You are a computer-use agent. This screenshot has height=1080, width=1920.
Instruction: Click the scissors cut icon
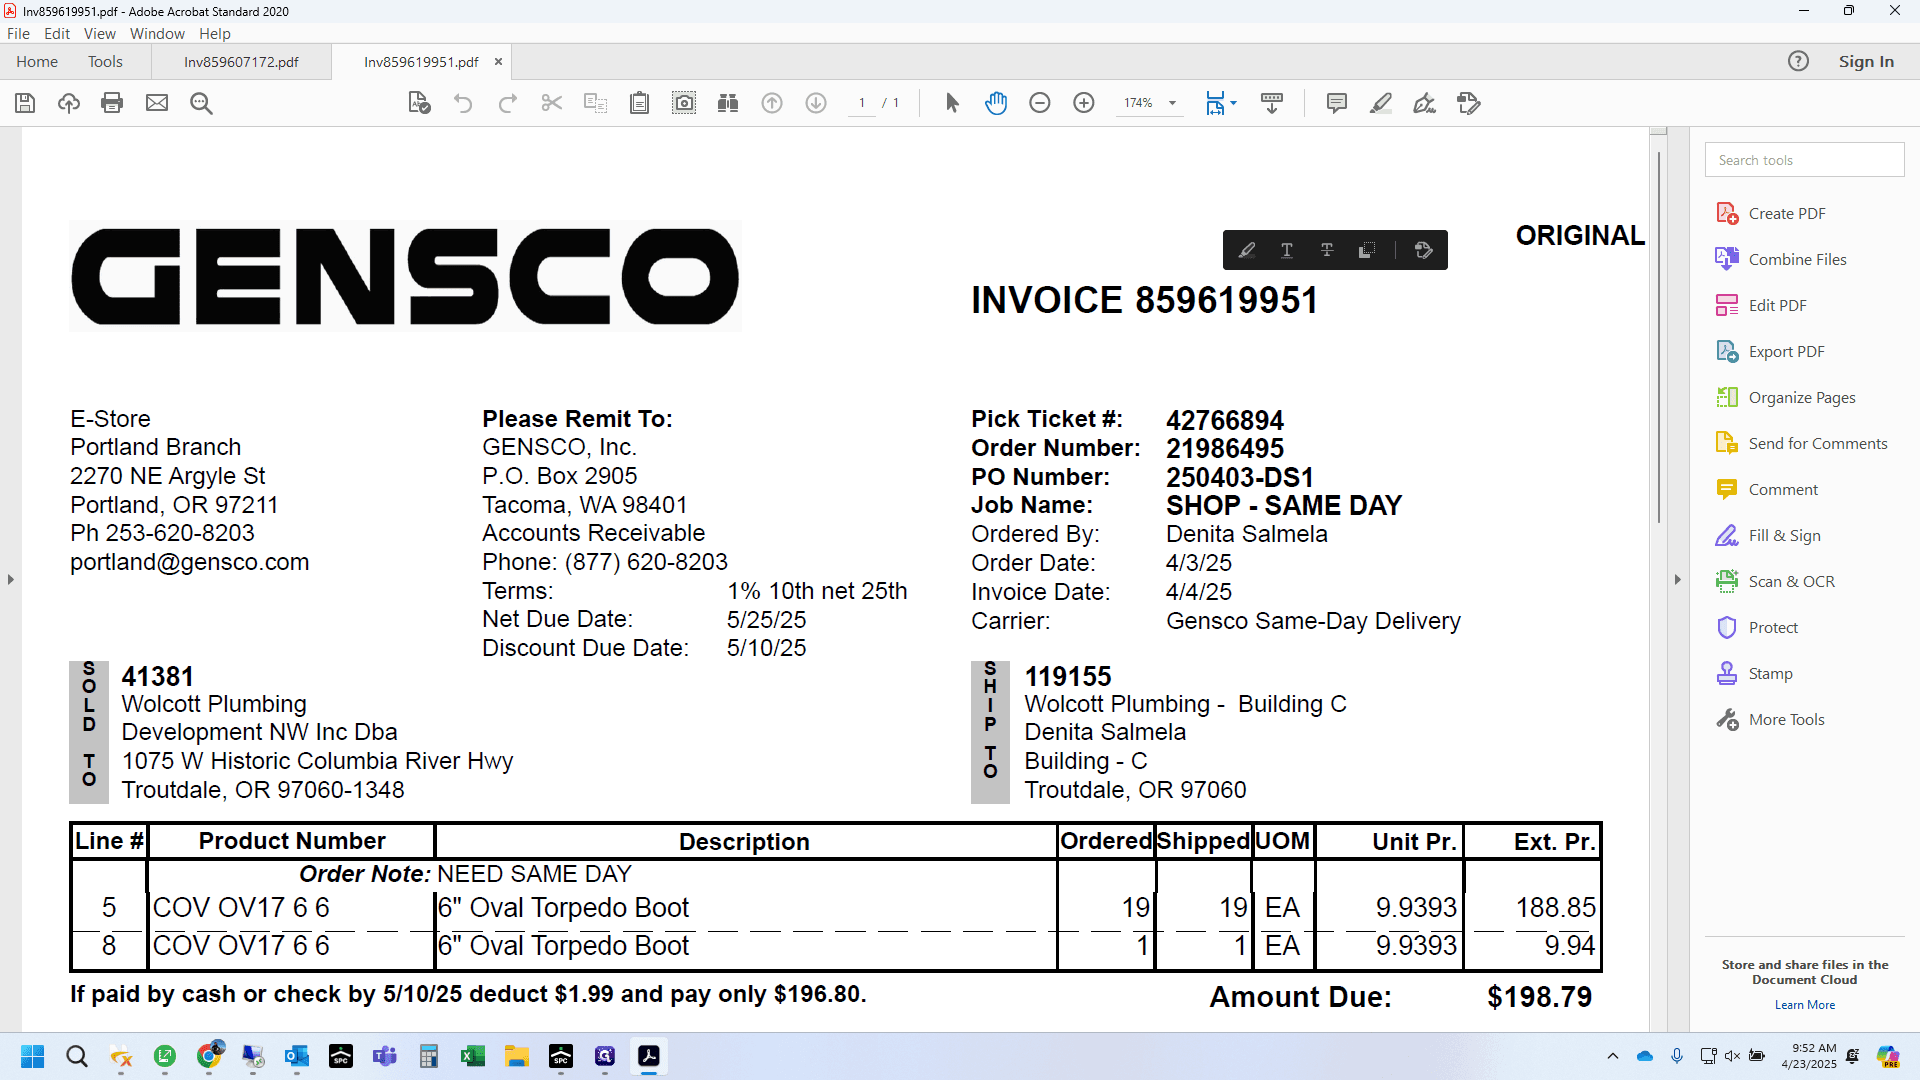pyautogui.click(x=551, y=103)
